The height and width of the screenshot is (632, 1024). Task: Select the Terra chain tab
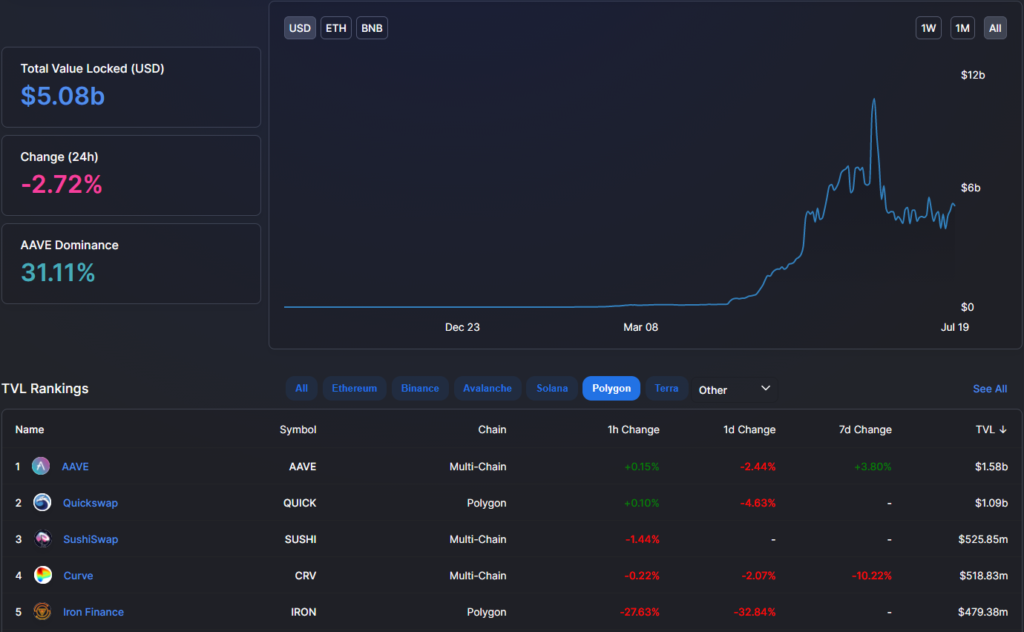(666, 388)
